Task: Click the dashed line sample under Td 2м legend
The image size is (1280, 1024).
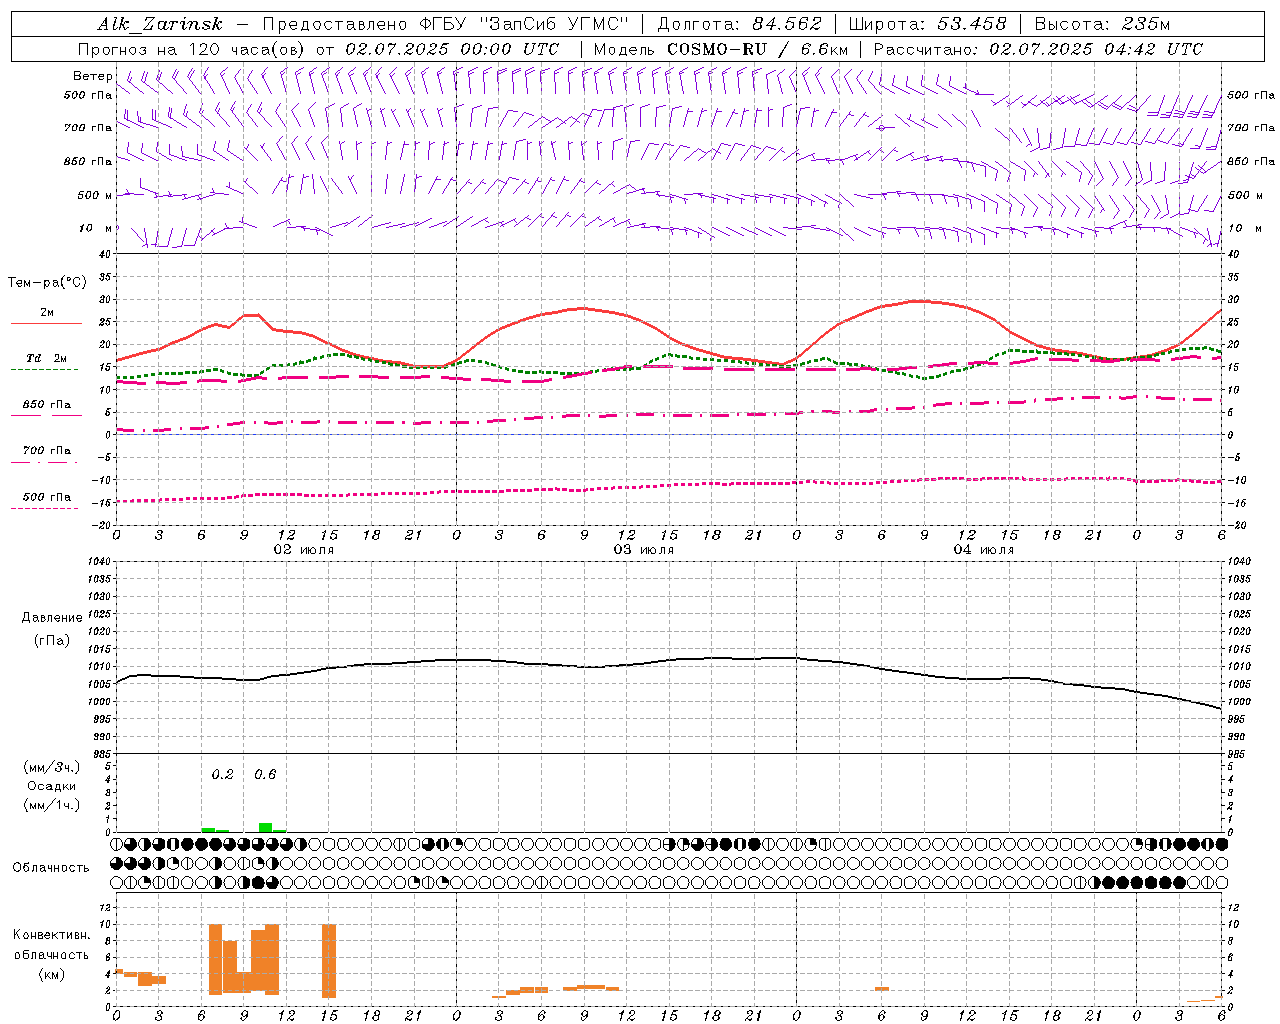Action: click(44, 370)
